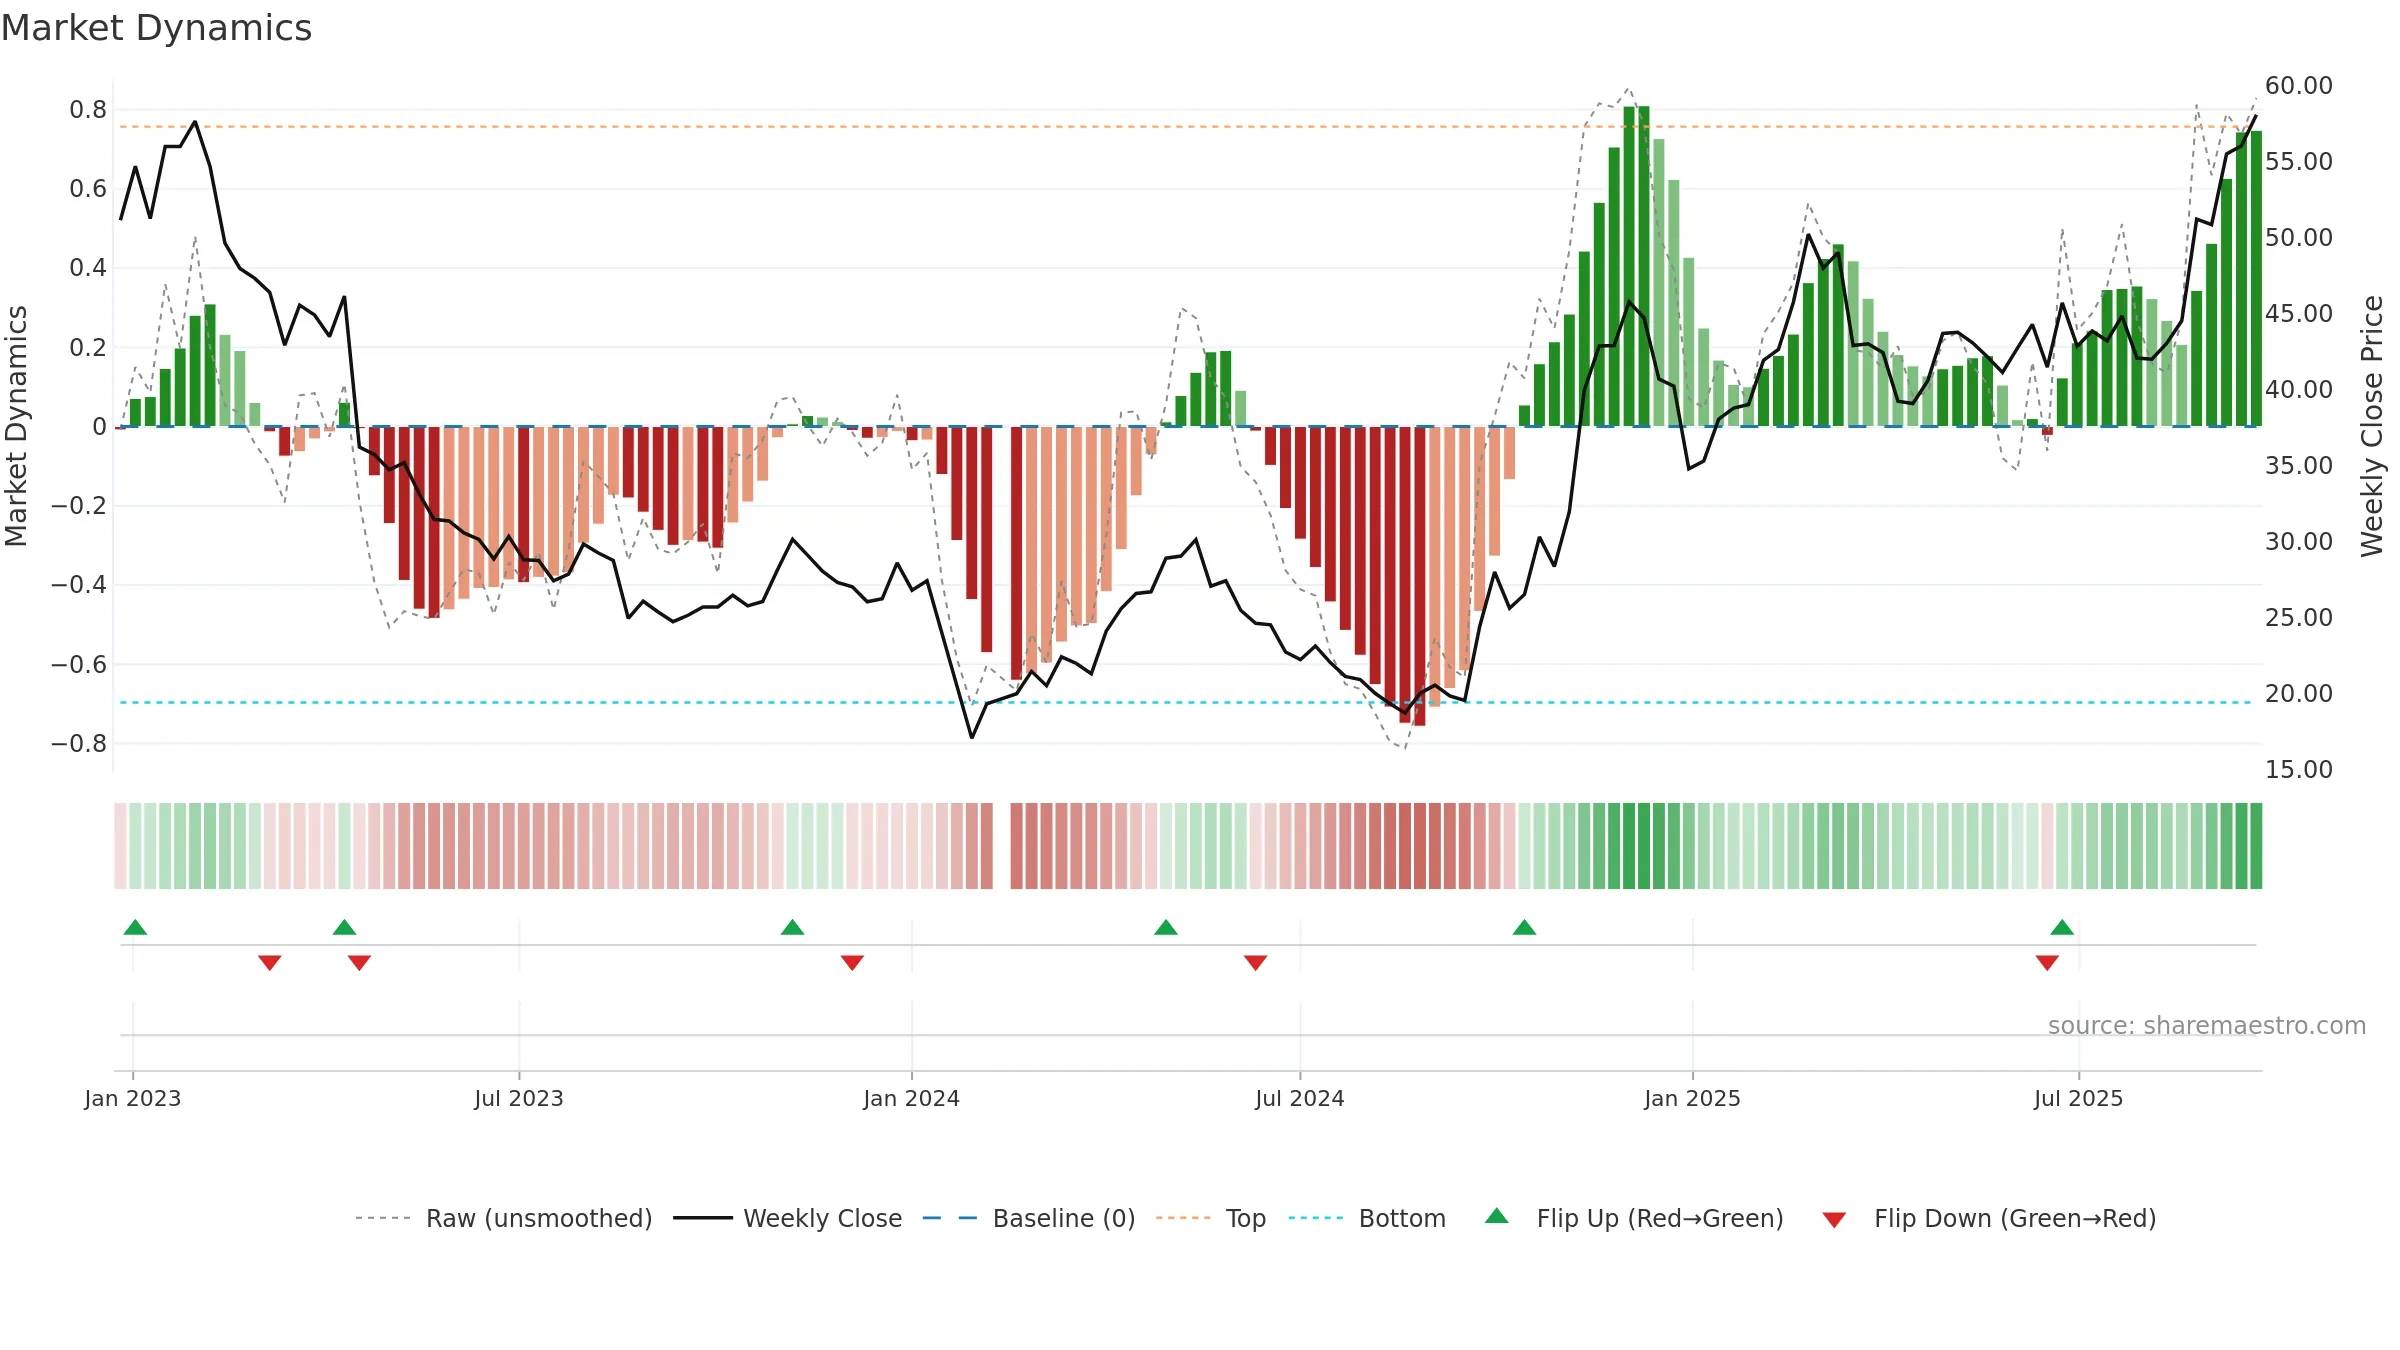This screenshot has height=1350, width=2400.
Task: Click the green flip-up triangle near October 2024
Action: coord(1524,928)
